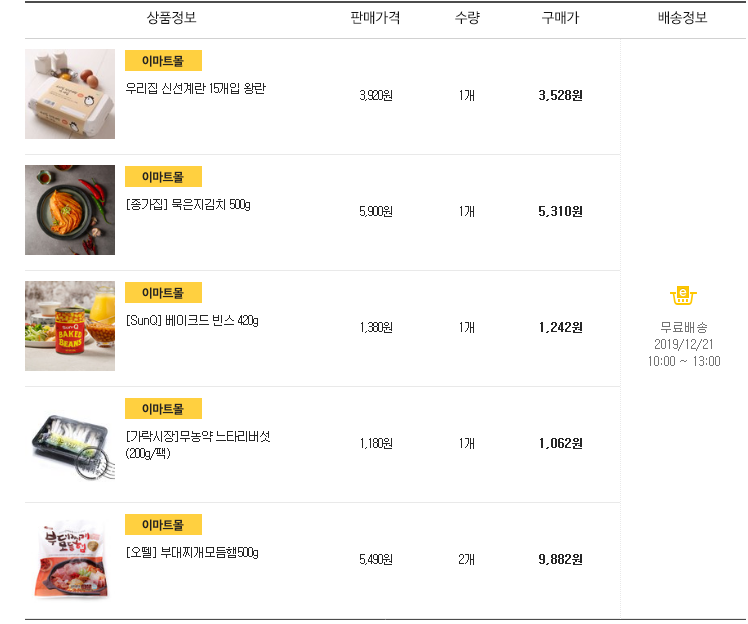Open the 느타리버섯 mushroom product thumbnail

pyautogui.click(x=70, y=442)
